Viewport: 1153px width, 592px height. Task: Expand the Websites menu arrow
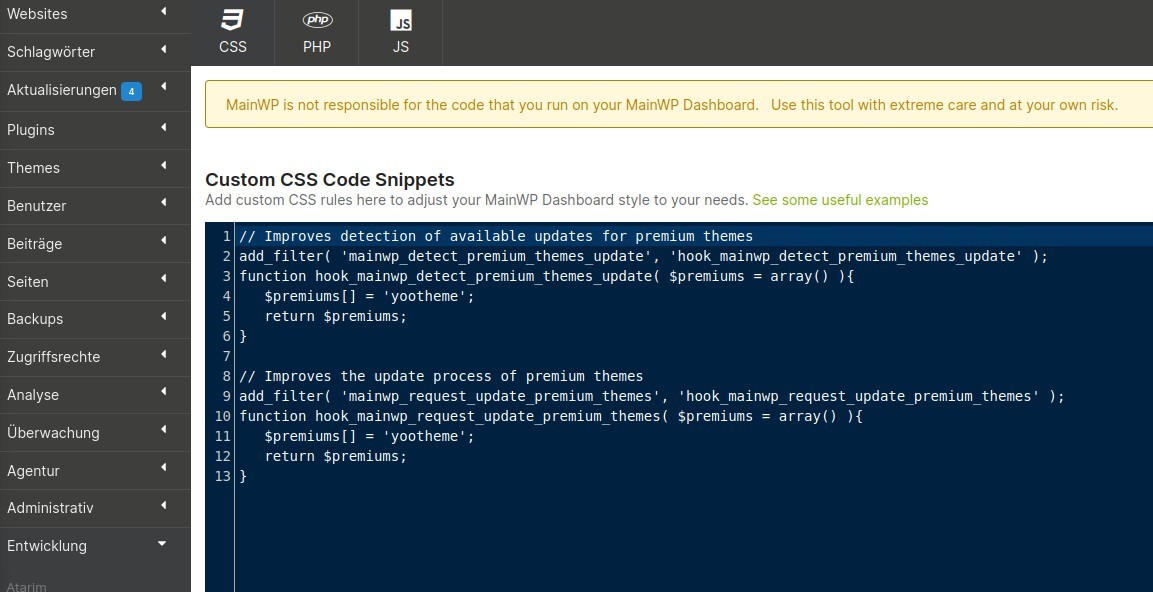[163, 12]
